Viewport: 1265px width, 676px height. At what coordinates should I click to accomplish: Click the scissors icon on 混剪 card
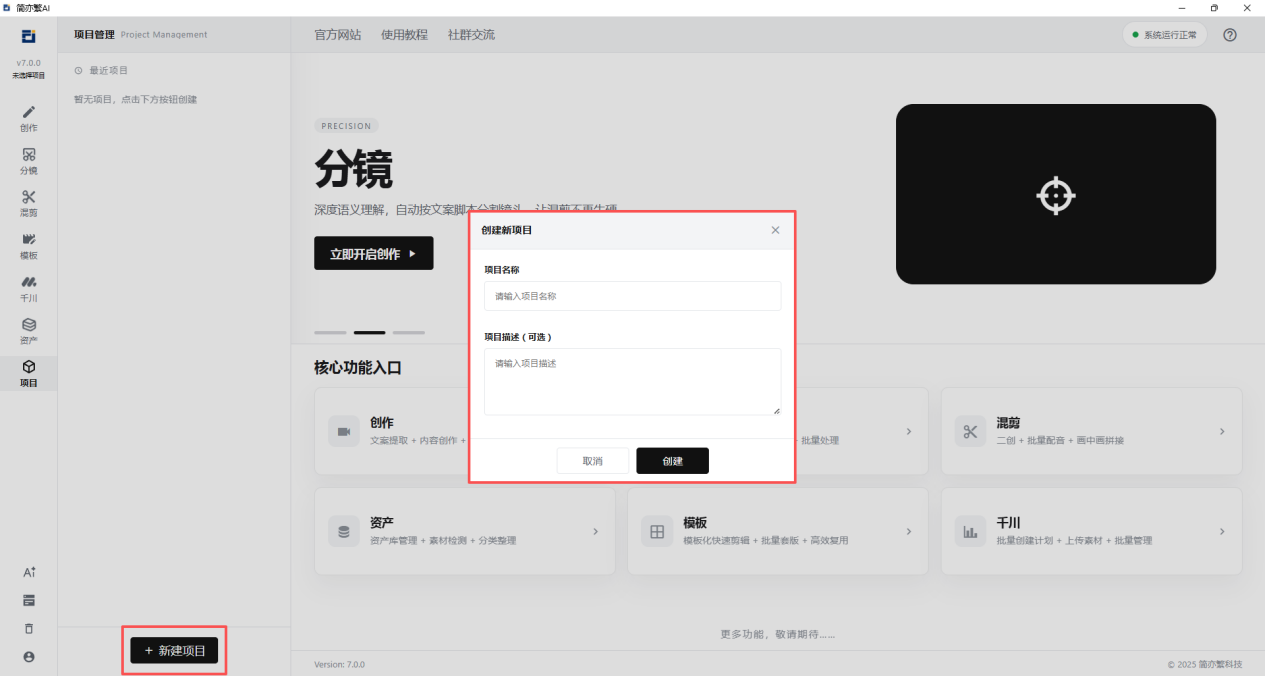(x=970, y=431)
